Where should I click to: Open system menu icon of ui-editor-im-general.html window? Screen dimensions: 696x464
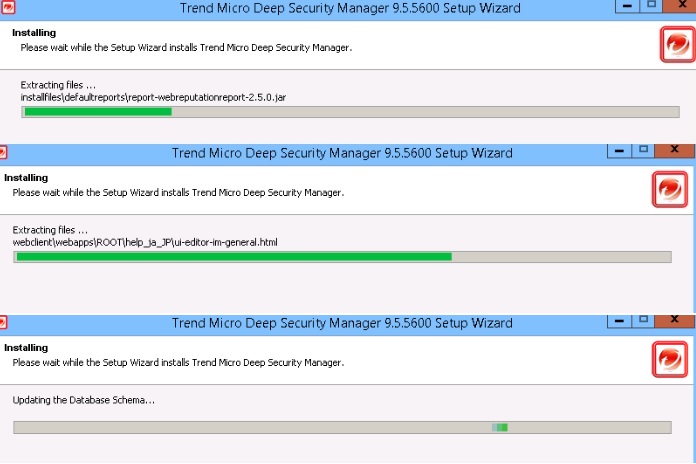click(3, 153)
